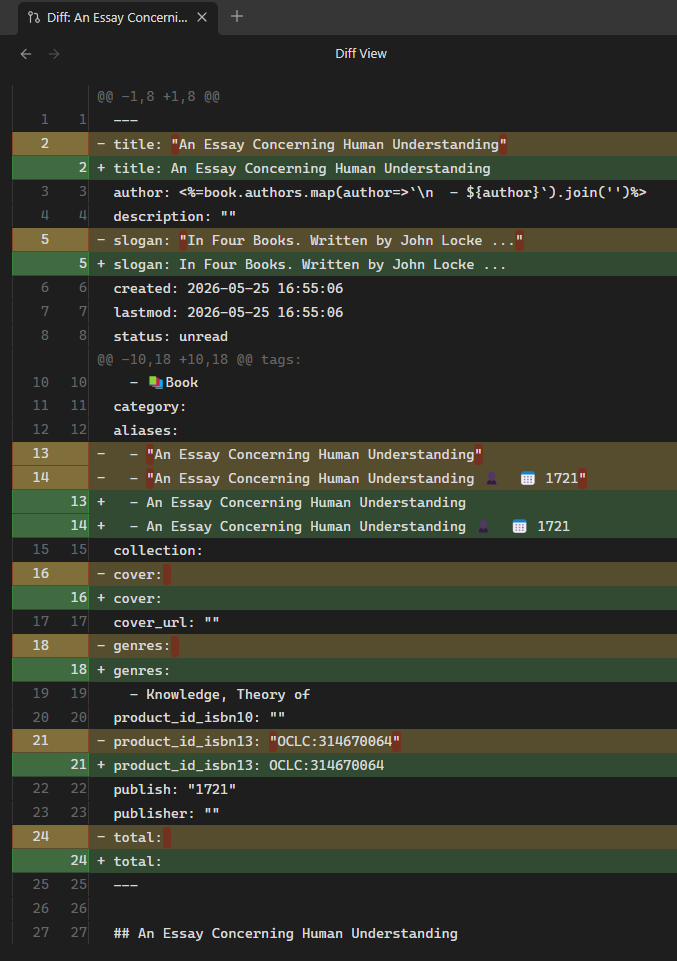Click the removed genres: line
The width and height of the screenshot is (677, 961).
pyautogui.click(x=344, y=646)
